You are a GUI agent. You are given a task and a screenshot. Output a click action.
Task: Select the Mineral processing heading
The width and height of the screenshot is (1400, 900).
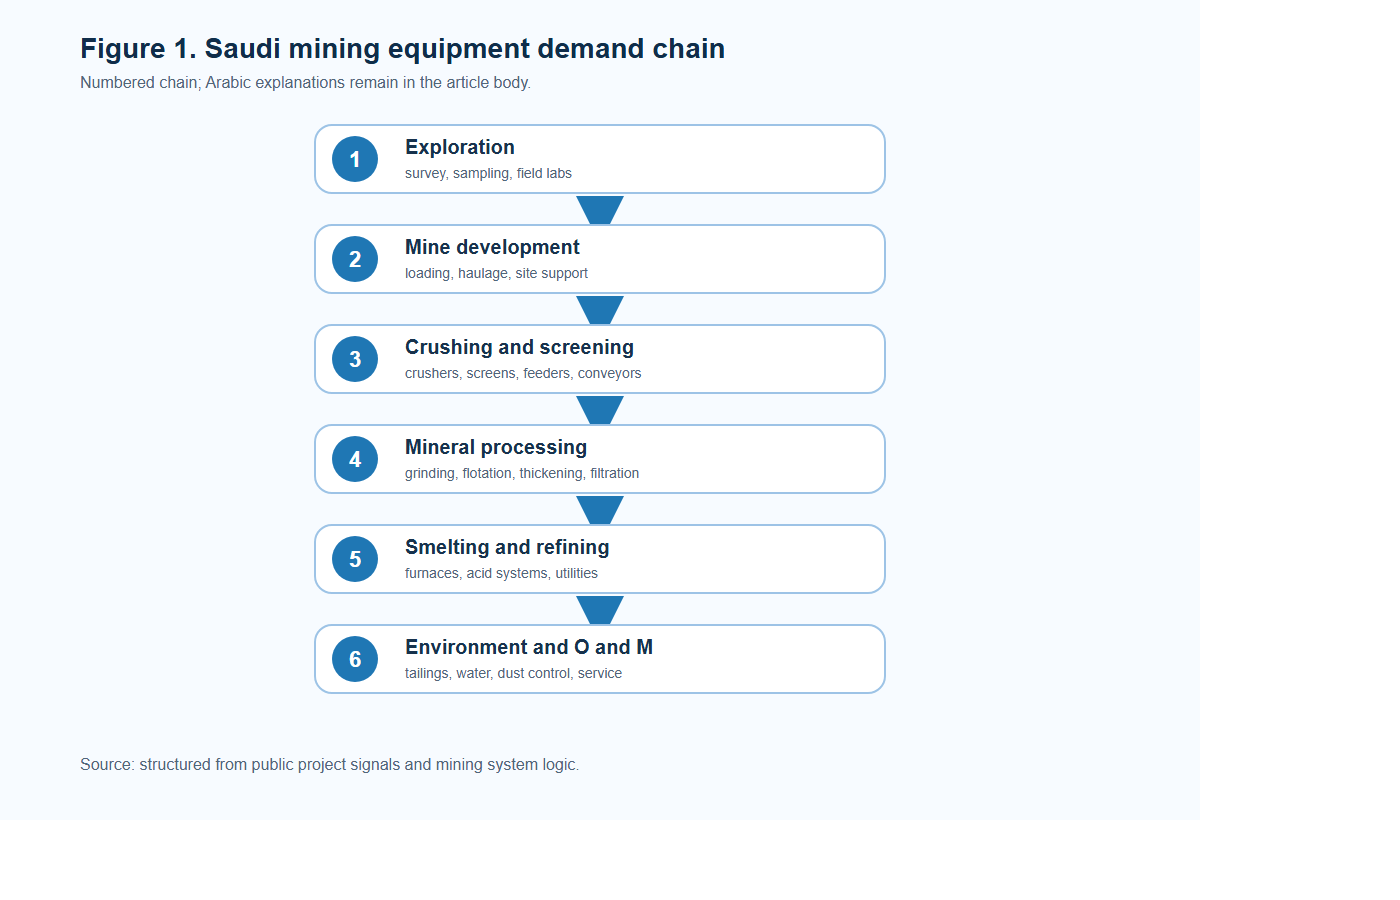(496, 447)
